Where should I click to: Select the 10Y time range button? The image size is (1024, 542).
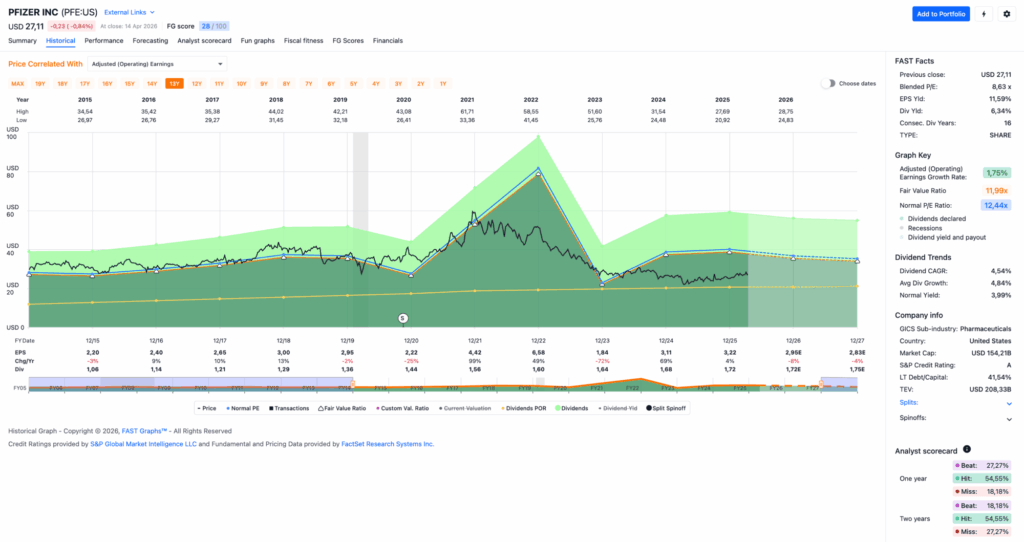241,83
